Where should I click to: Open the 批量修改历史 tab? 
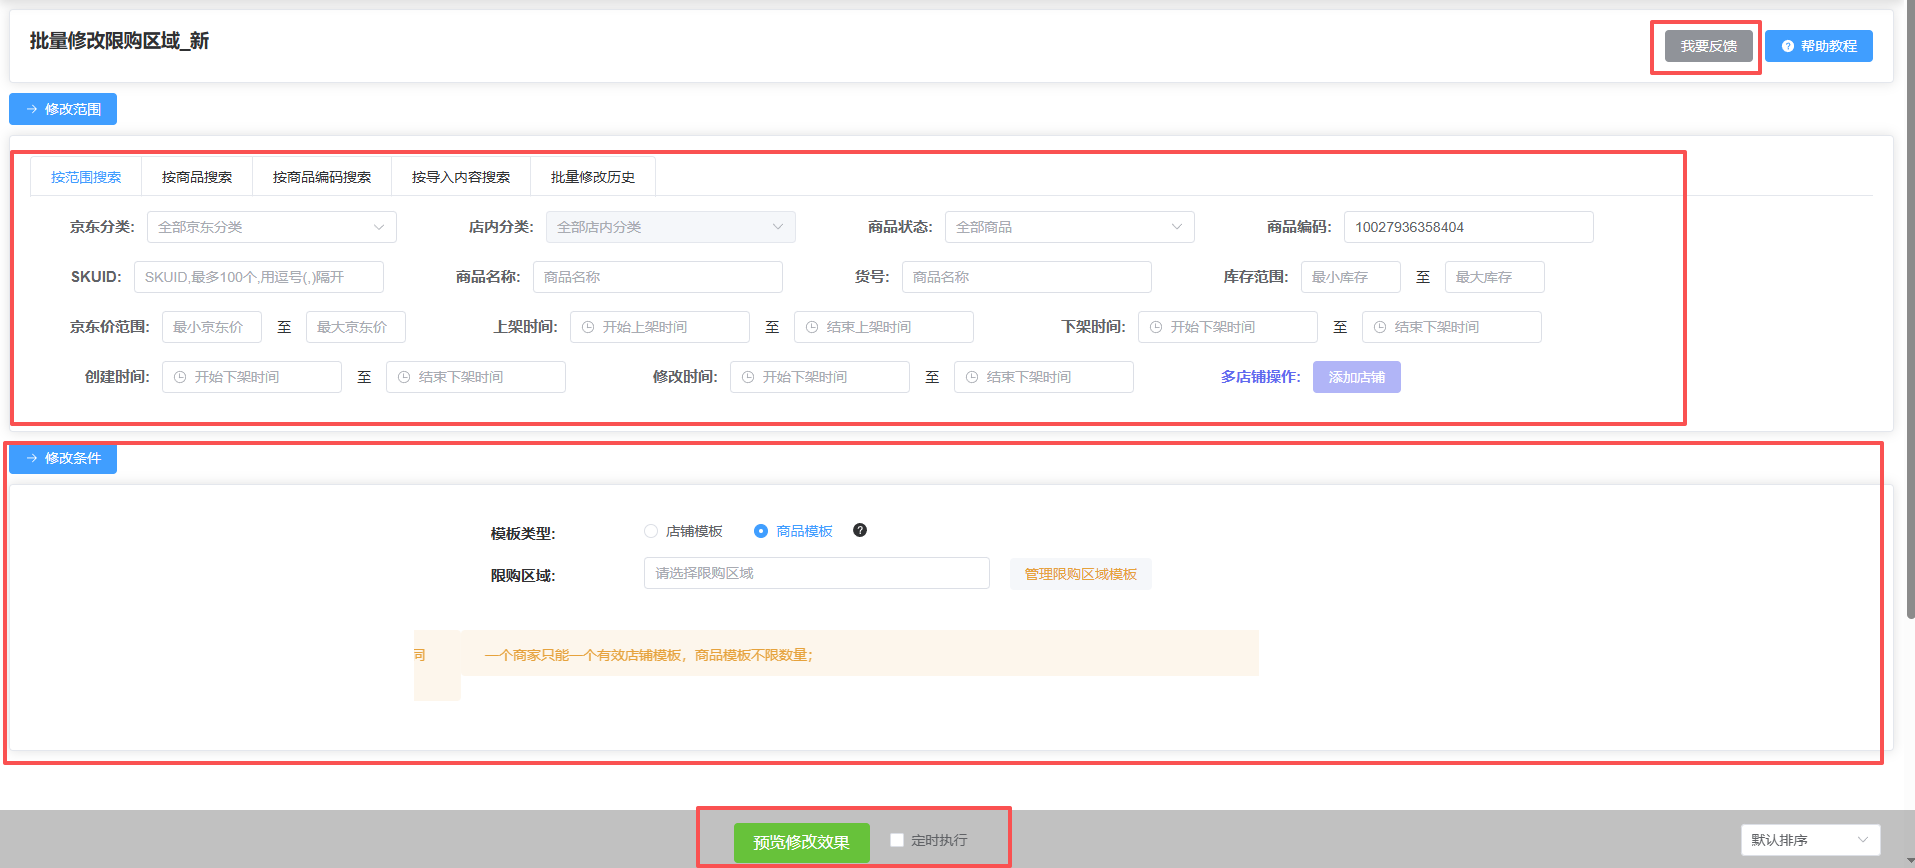tap(593, 177)
